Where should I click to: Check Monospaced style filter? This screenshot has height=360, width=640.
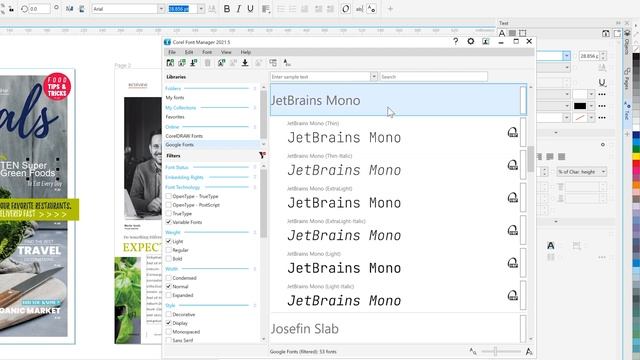click(169, 332)
